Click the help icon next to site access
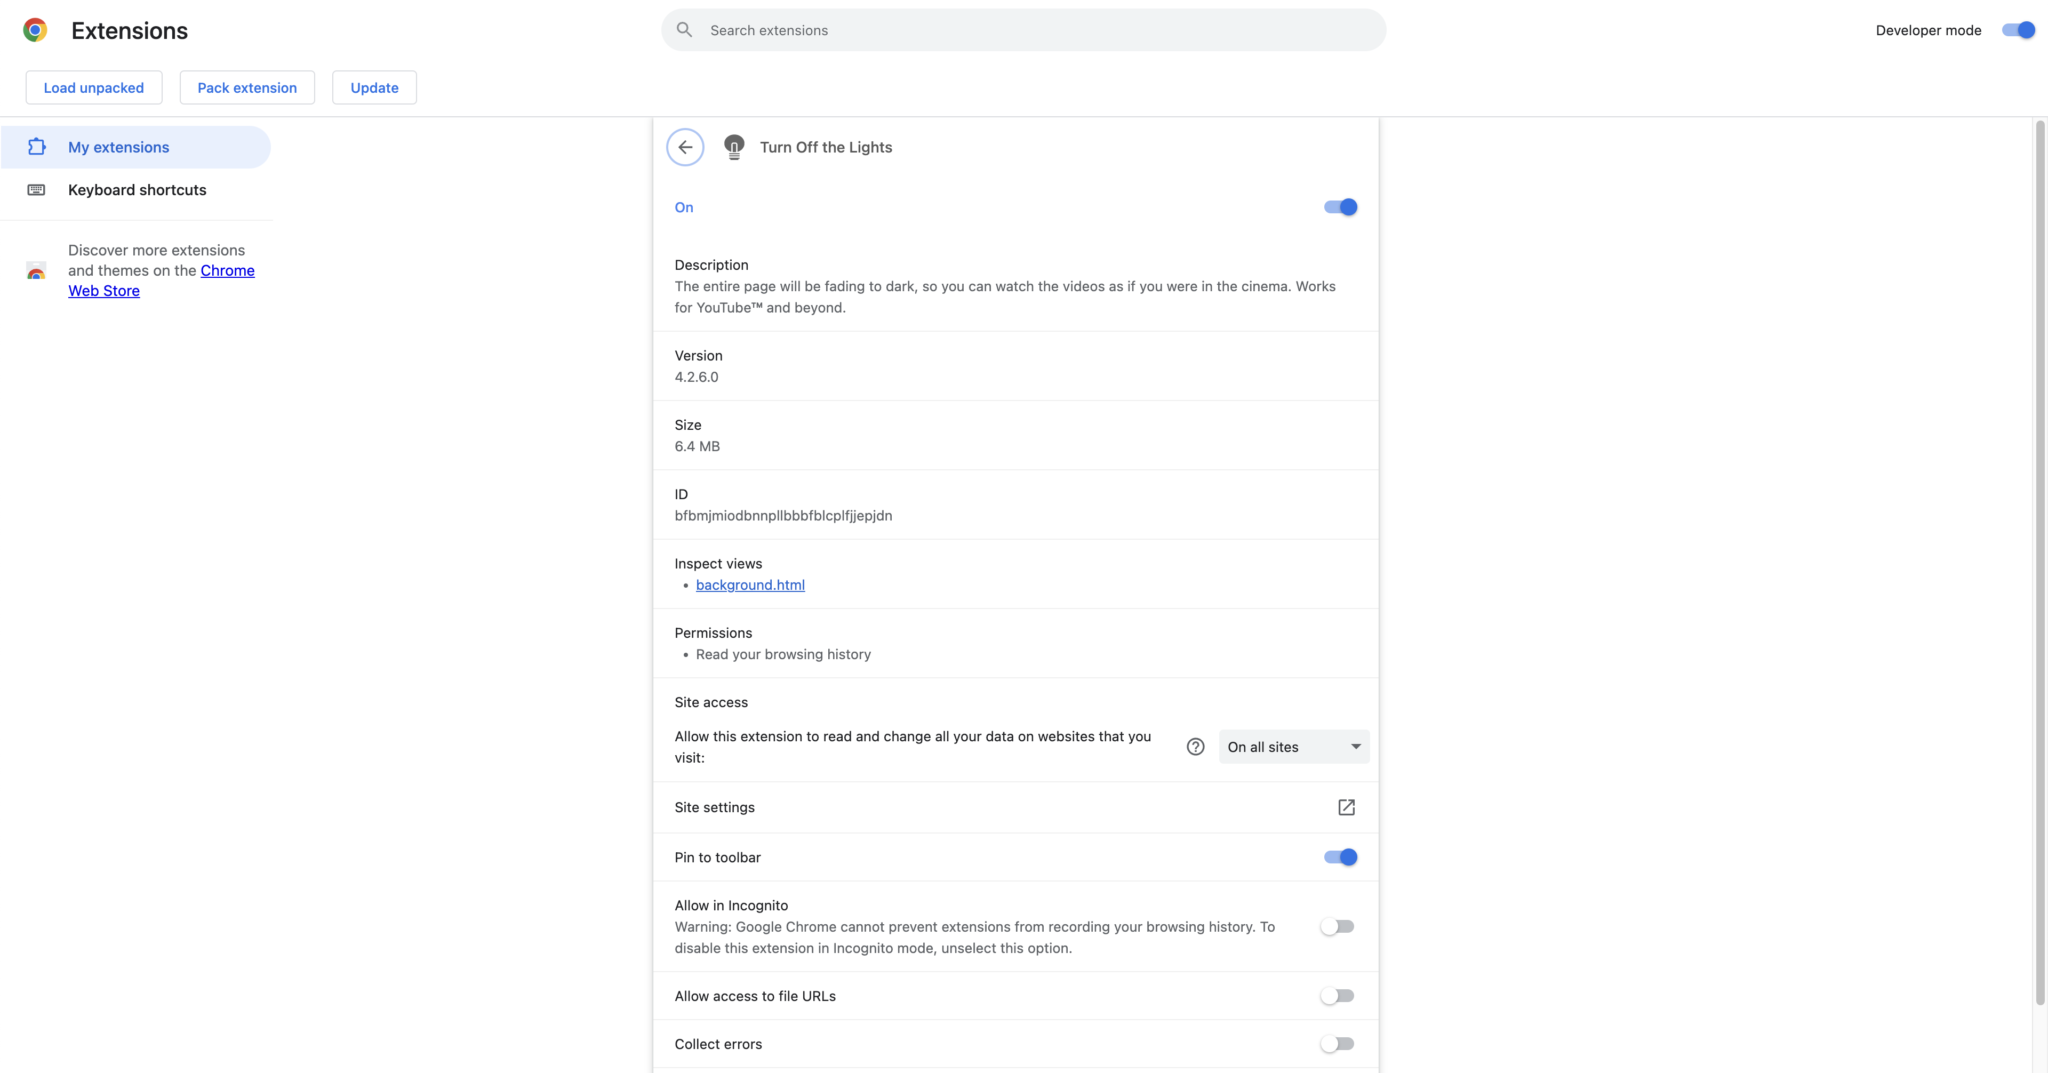Image resolution: width=2048 pixels, height=1073 pixels. click(x=1194, y=746)
